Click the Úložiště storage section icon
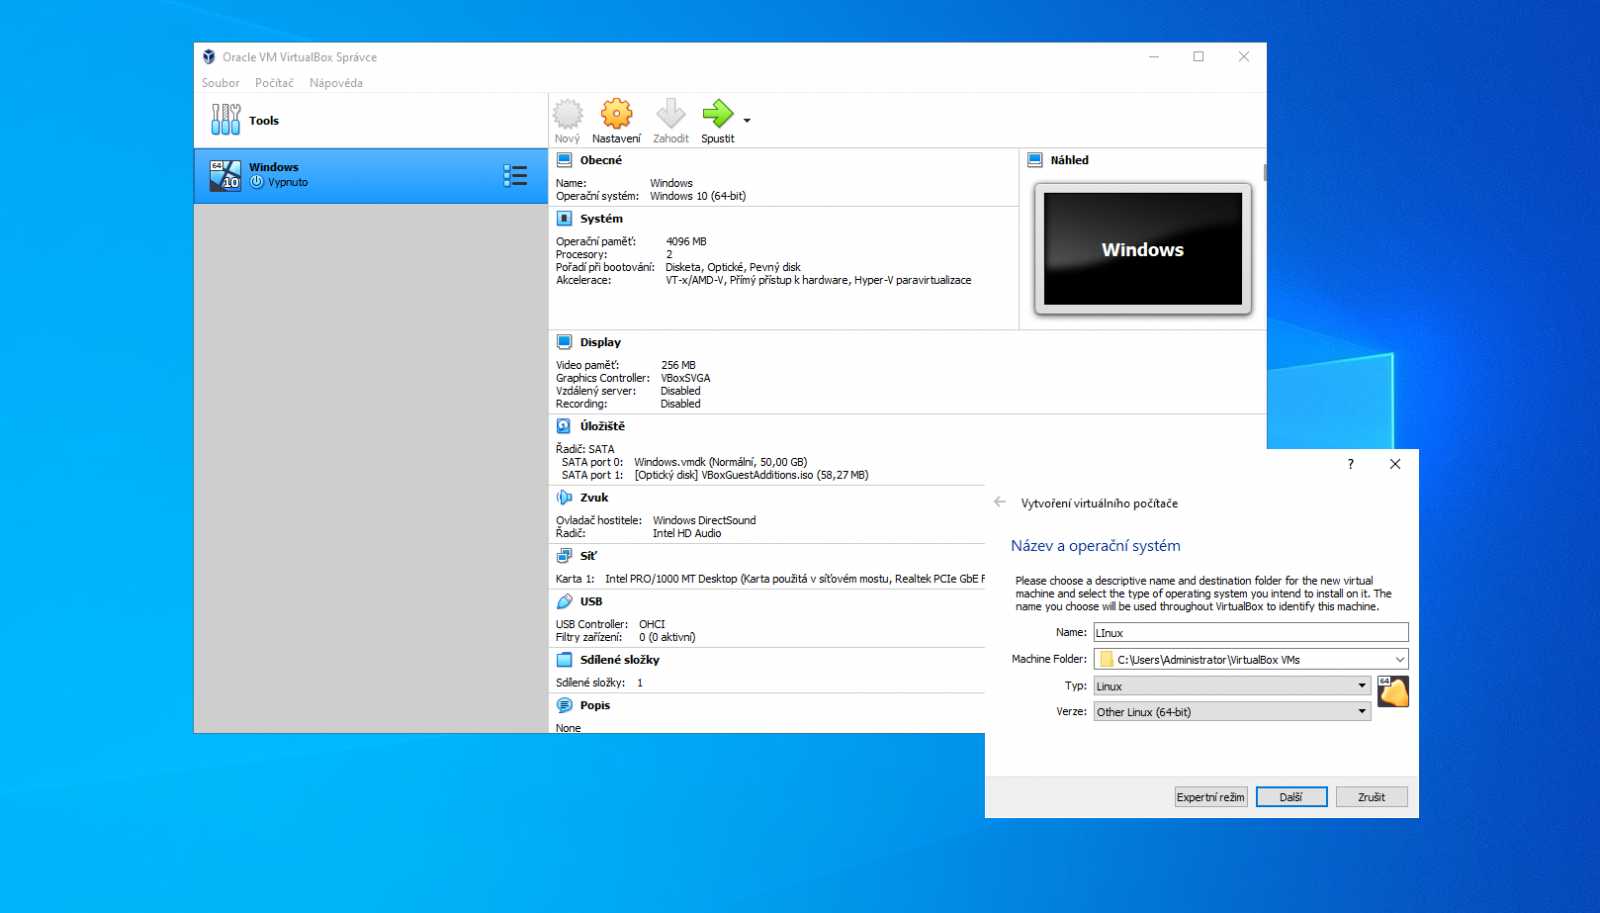1600x913 pixels. (564, 426)
